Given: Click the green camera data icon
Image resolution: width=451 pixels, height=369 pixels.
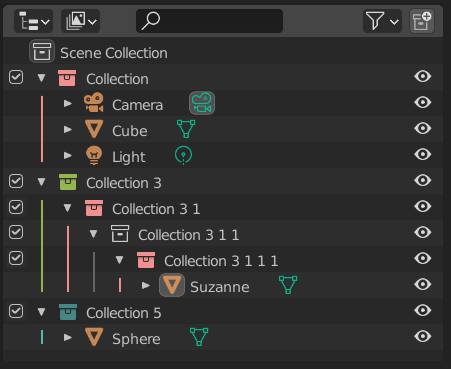Looking at the screenshot, I should [x=202, y=103].
